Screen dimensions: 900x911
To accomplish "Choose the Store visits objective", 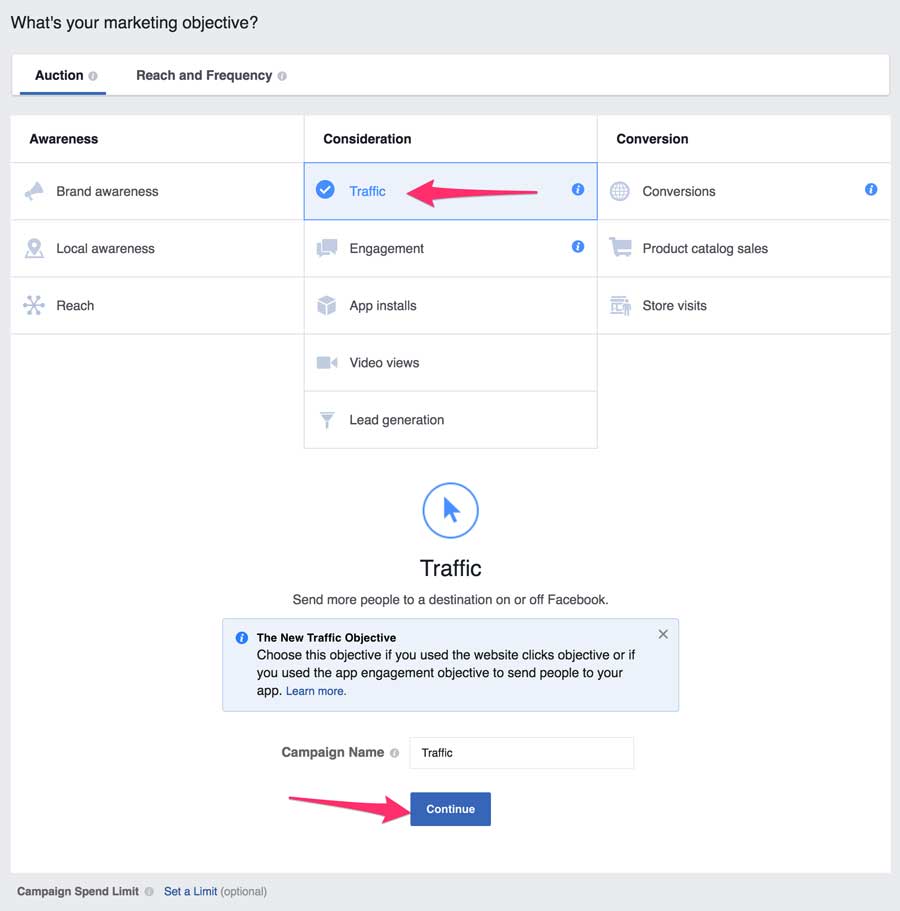I will pyautogui.click(x=744, y=306).
